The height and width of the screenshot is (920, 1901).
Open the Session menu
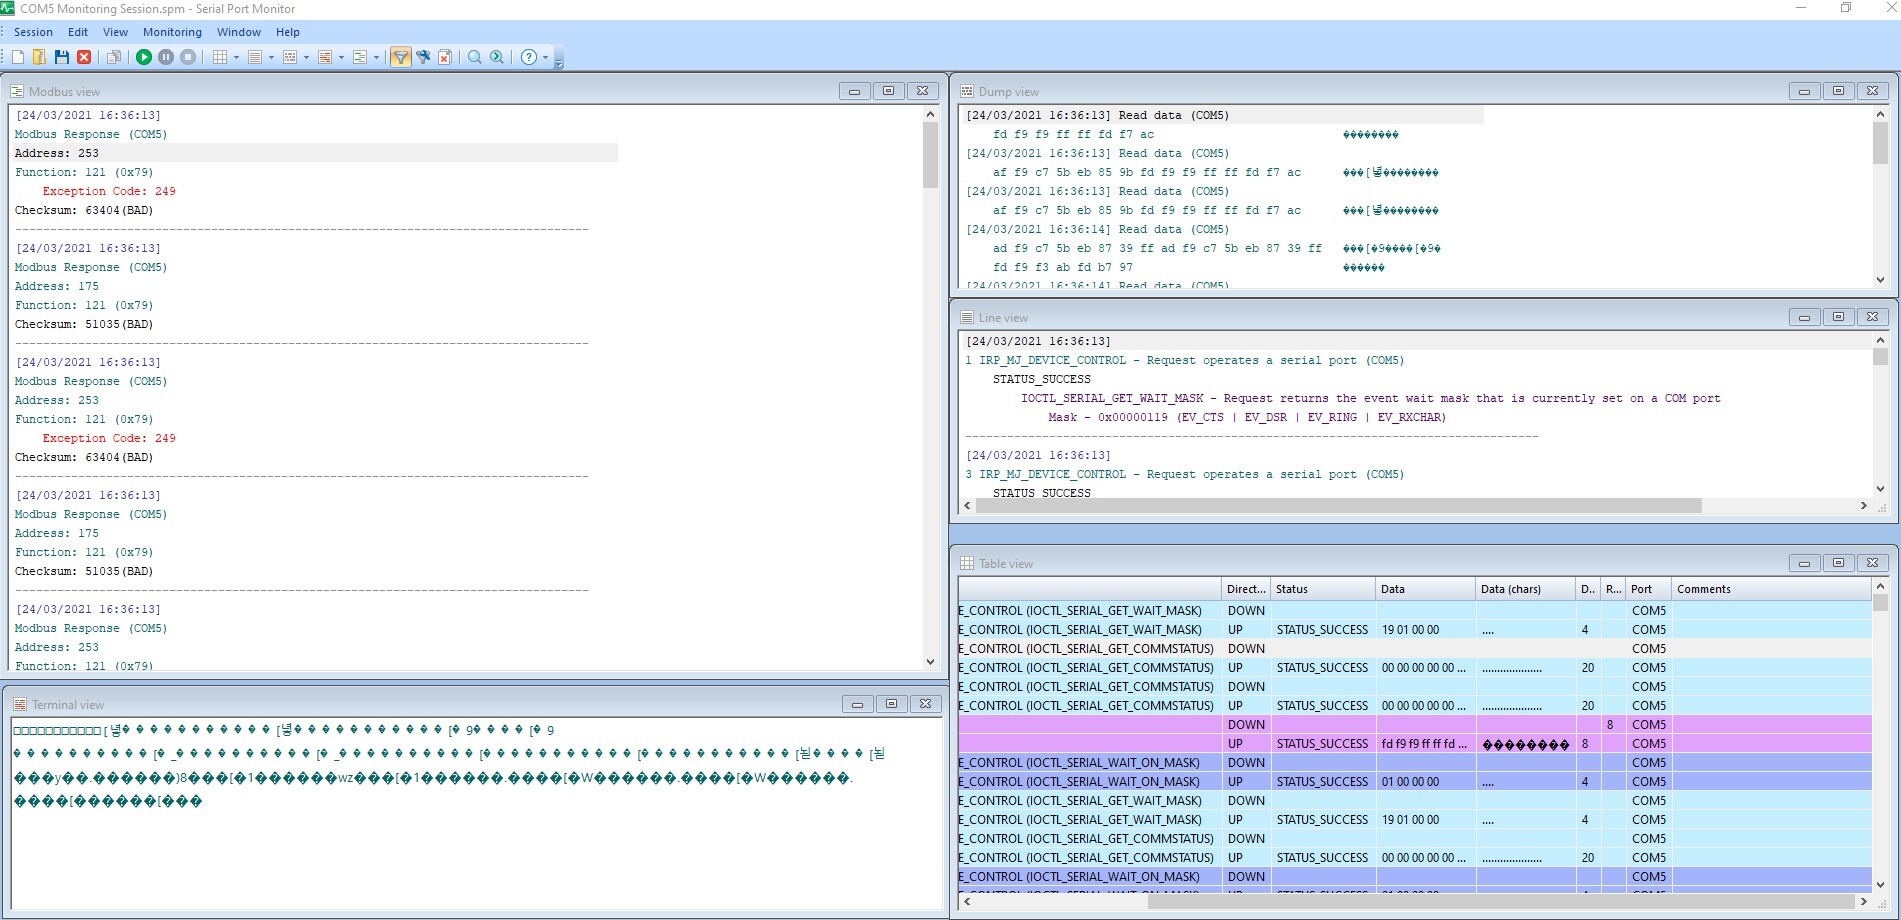[x=33, y=32]
